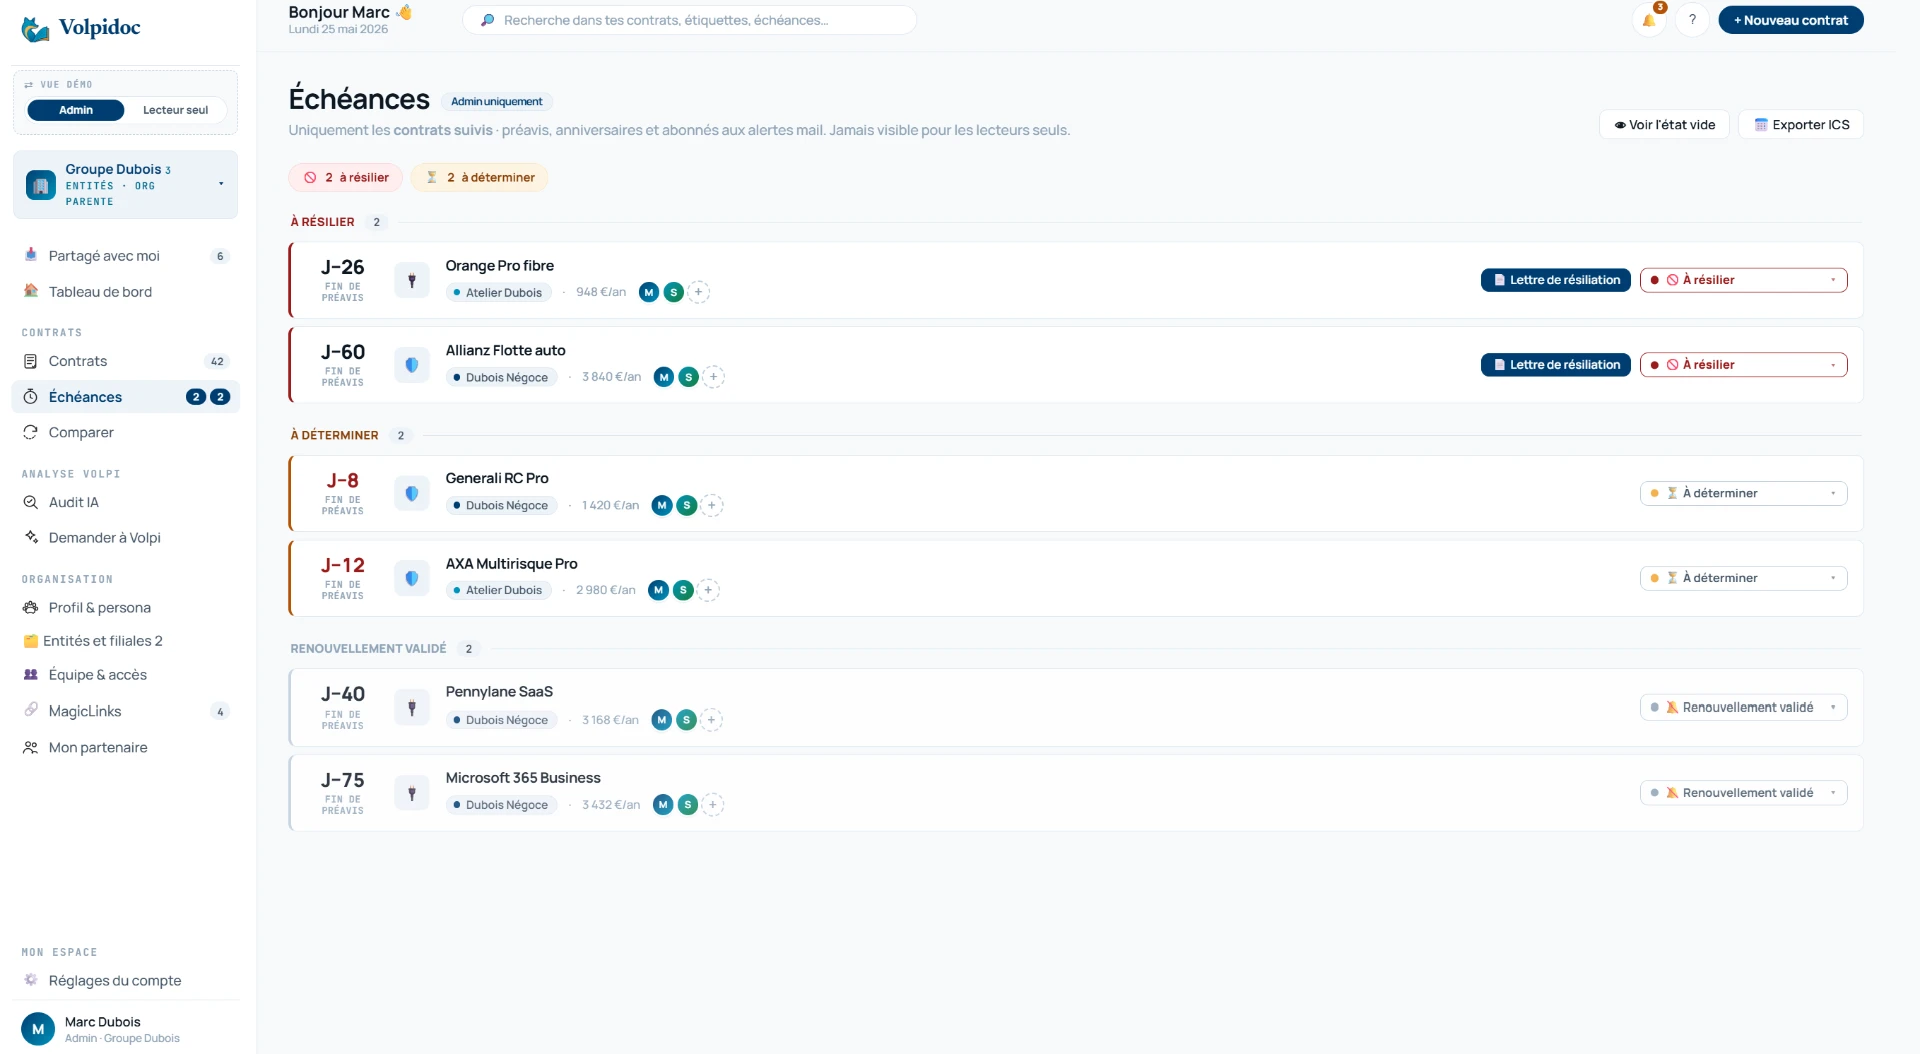The height and width of the screenshot is (1054, 1920).
Task: Click the M avatar on AXA Multirisque Pro
Action: [658, 591]
